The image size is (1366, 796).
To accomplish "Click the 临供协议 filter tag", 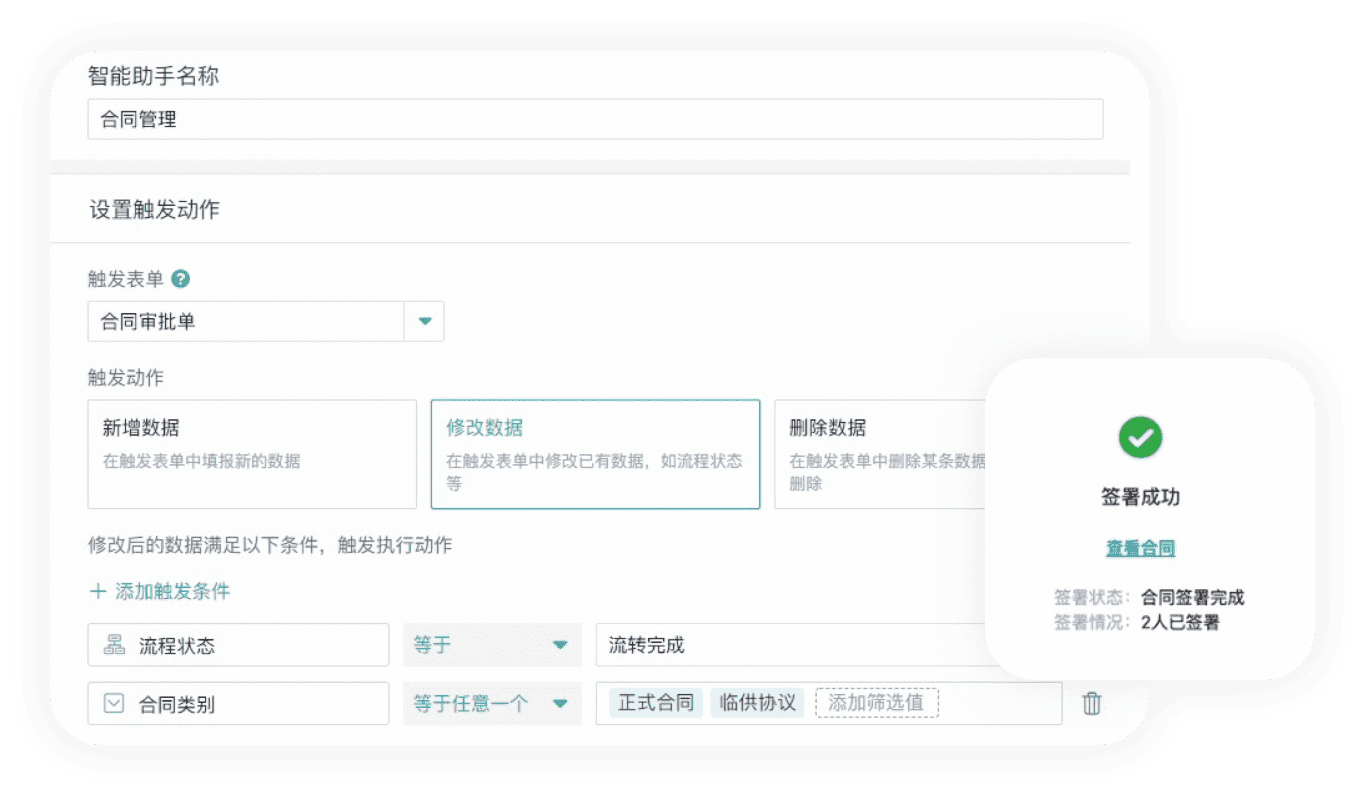I will (x=758, y=703).
